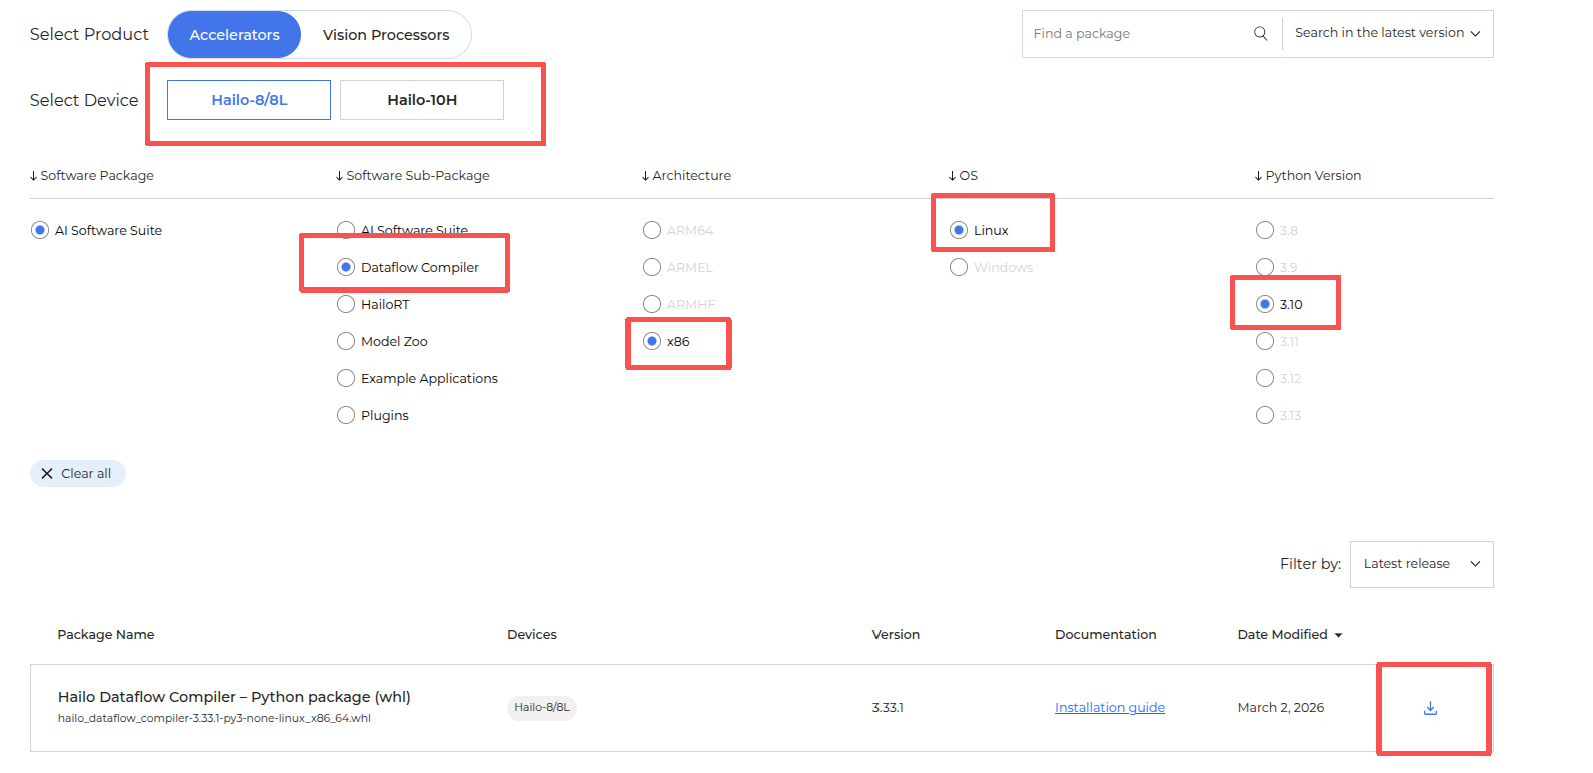Select Python version 3.13
The image size is (1593, 773).
tap(1265, 415)
